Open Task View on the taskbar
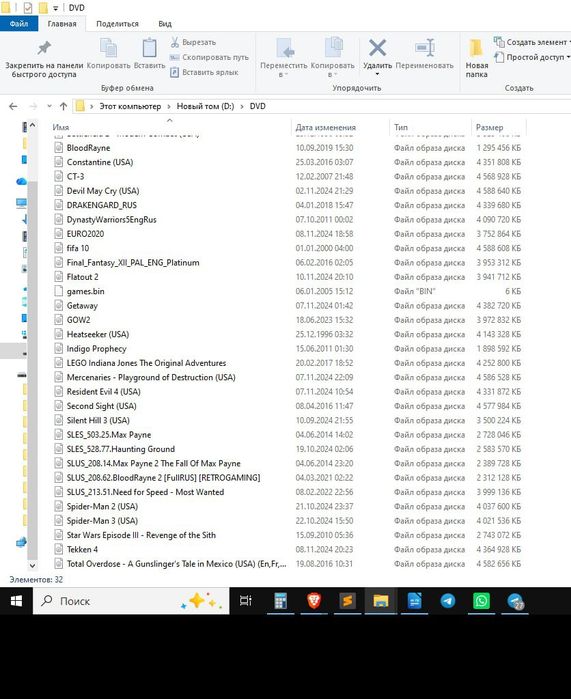Viewport: 571px width, 699px height. (246, 601)
